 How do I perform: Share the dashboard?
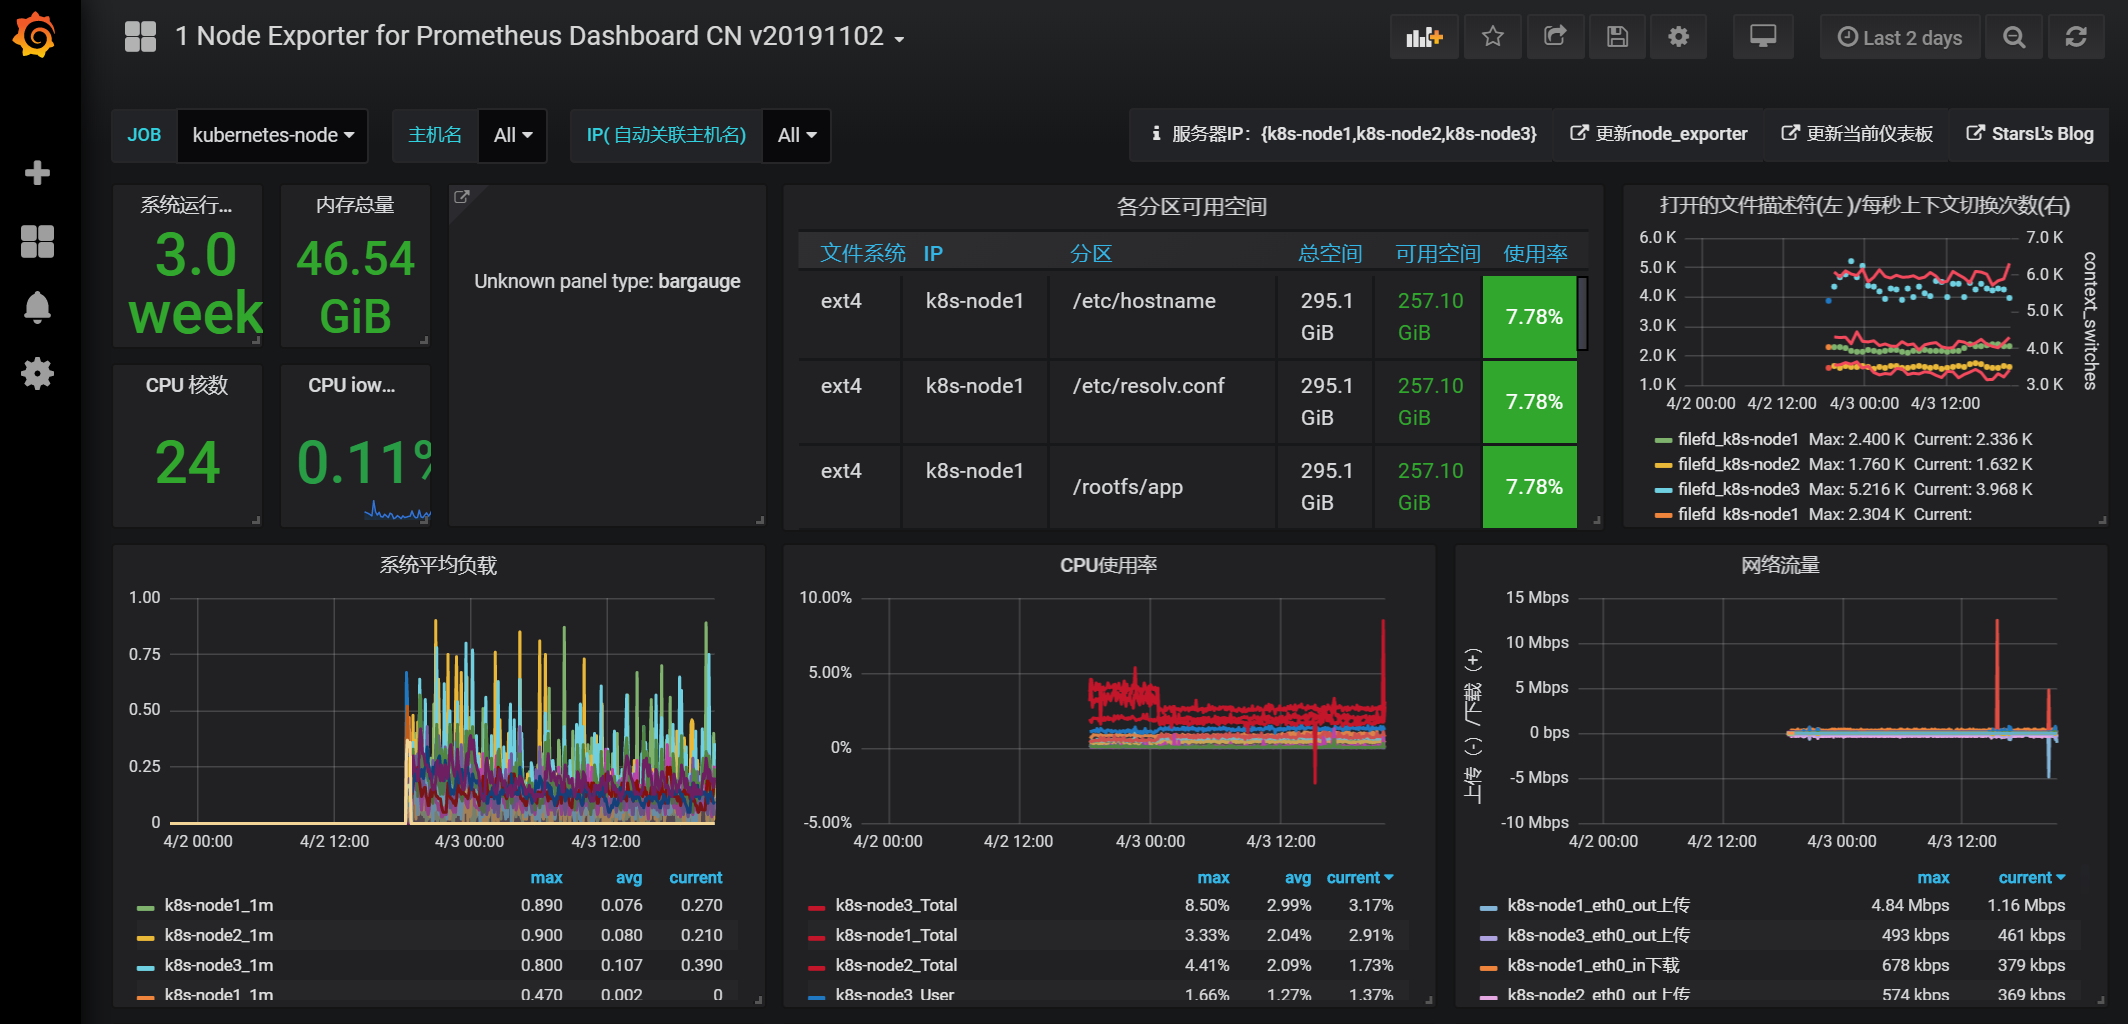(x=1555, y=37)
